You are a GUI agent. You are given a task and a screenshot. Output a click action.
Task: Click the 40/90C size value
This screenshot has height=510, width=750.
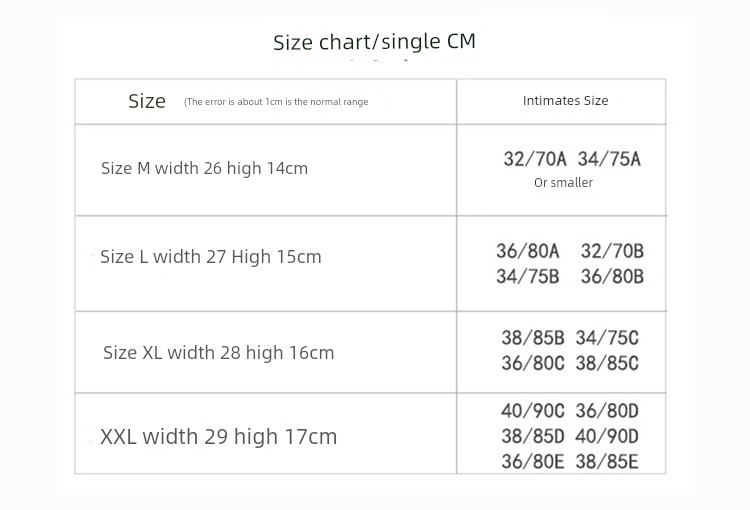pyautogui.click(x=533, y=411)
